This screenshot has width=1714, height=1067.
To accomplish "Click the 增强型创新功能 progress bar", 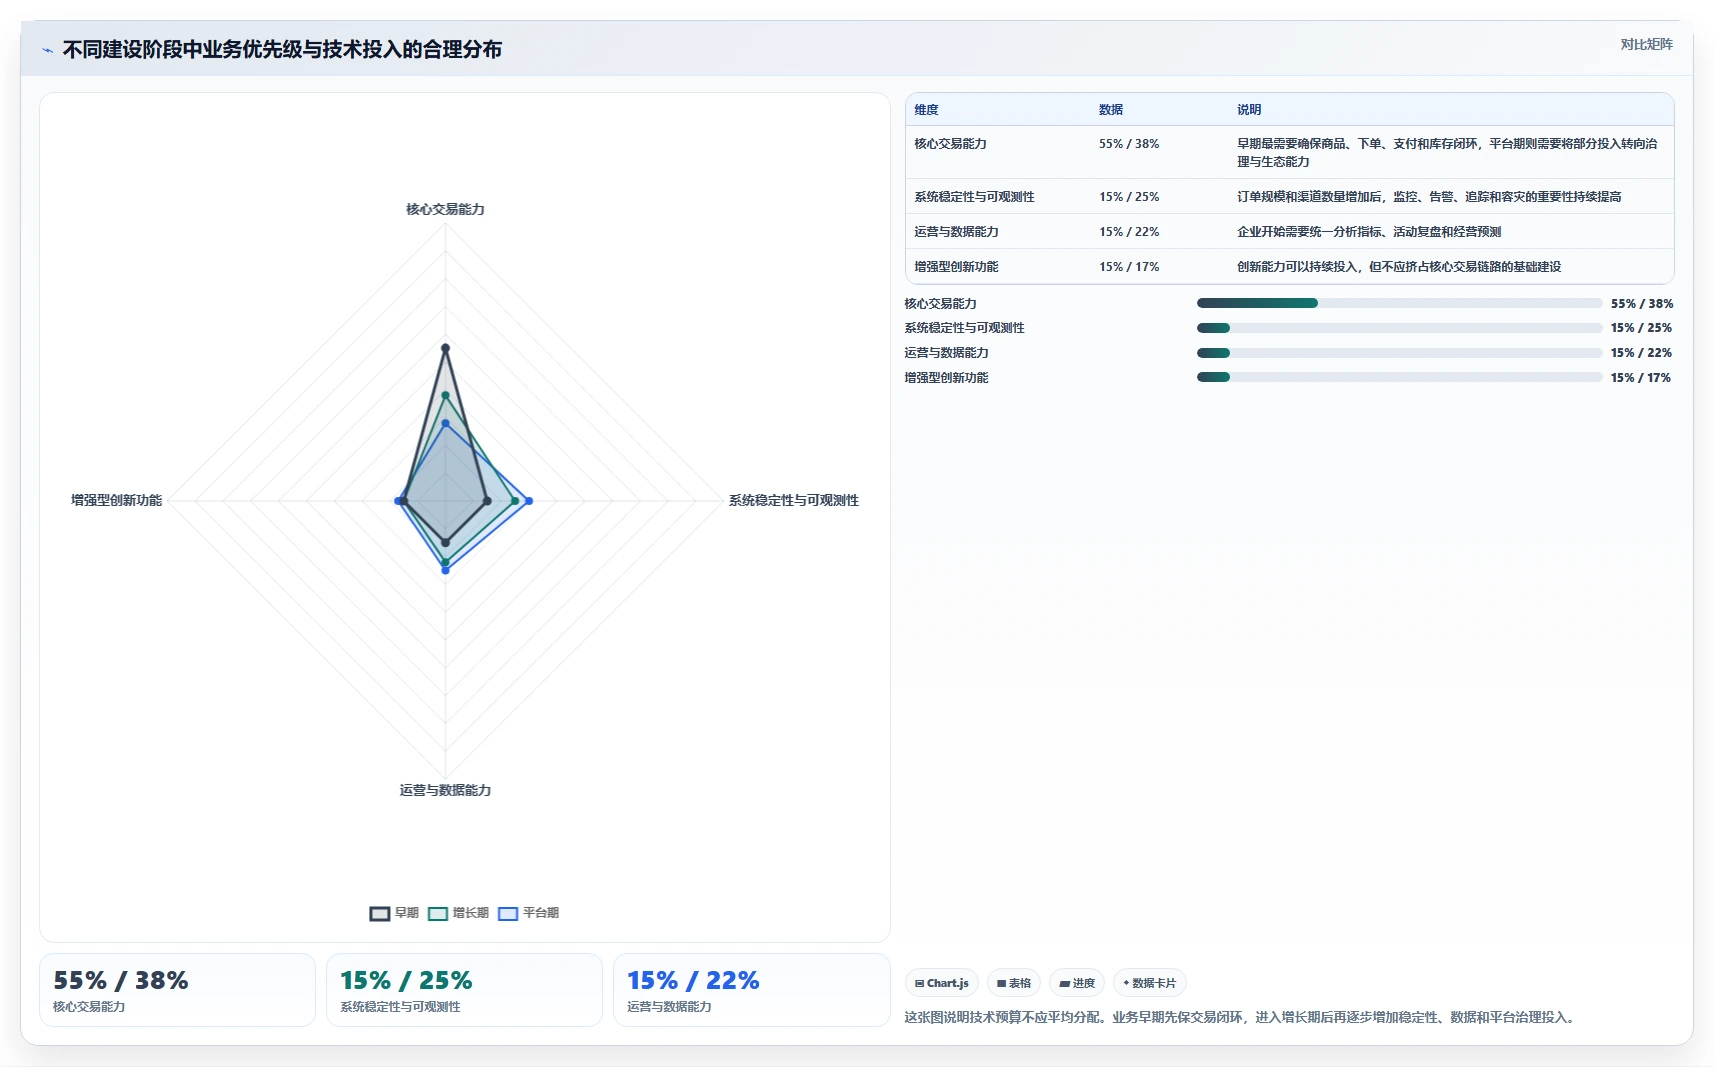I will [x=1399, y=377].
